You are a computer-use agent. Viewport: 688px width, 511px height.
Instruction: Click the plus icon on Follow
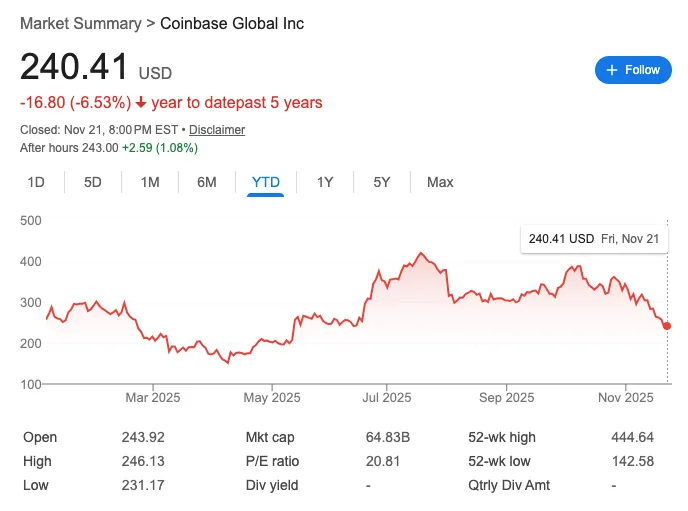[x=612, y=70]
